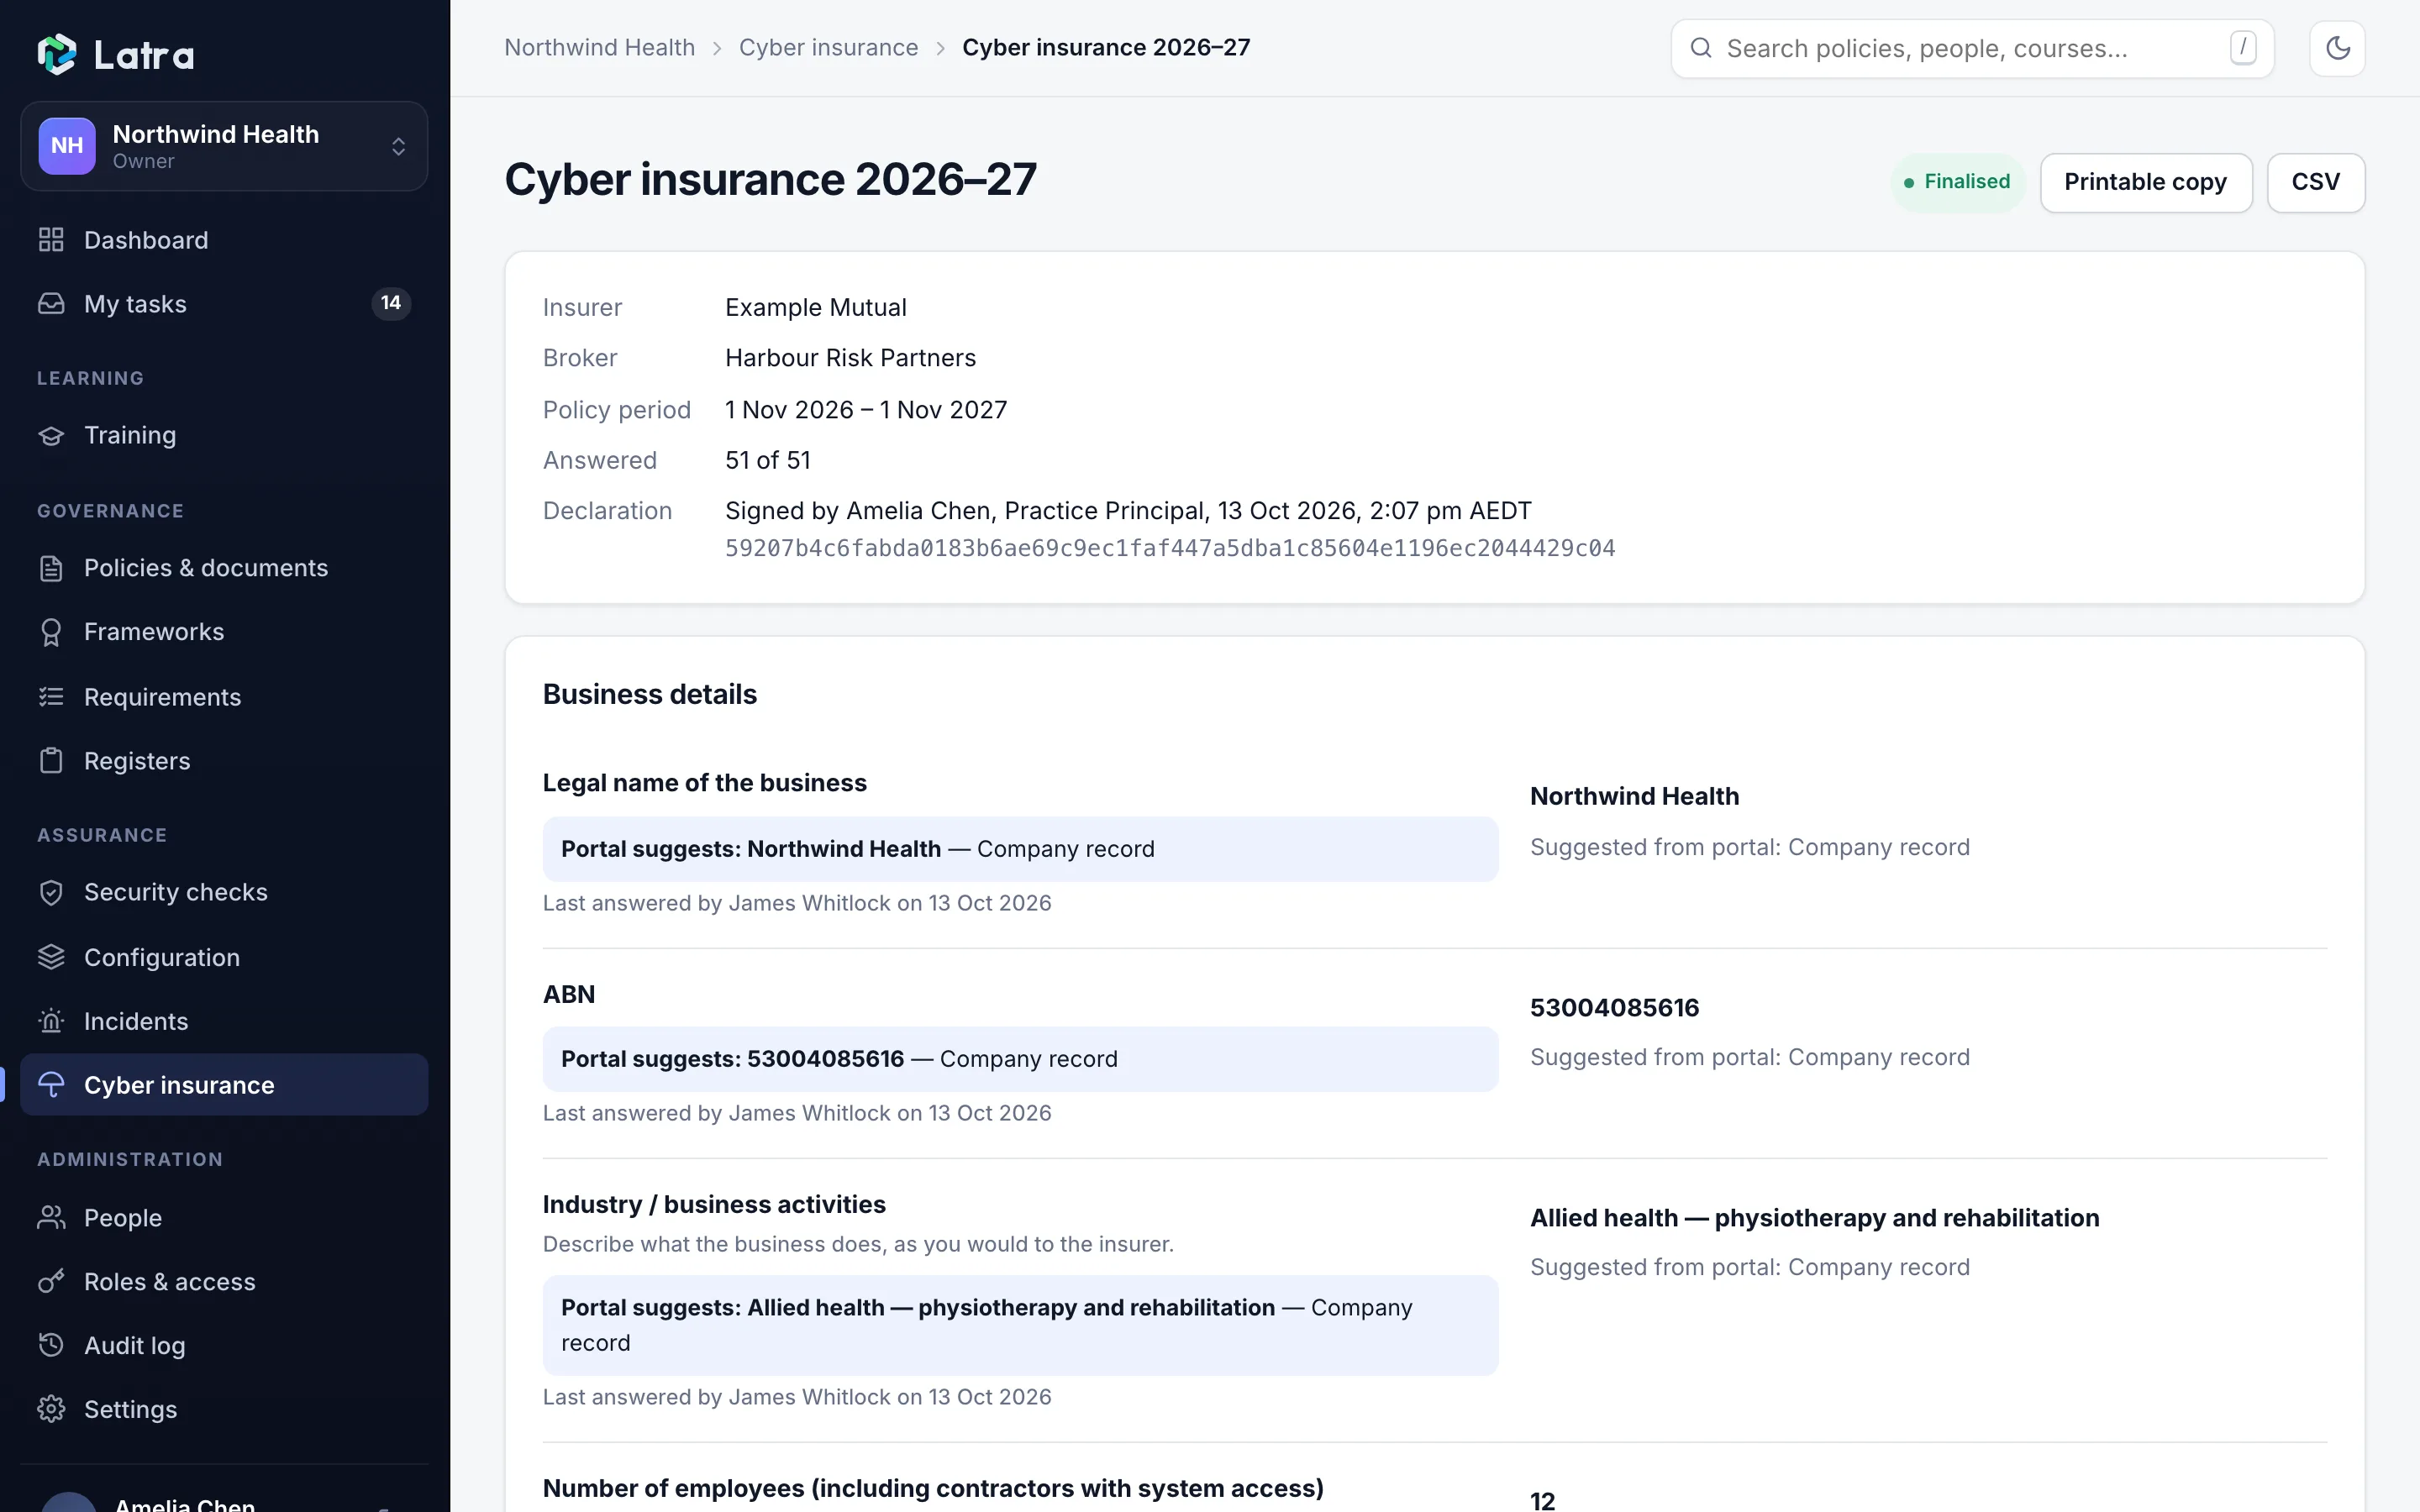The height and width of the screenshot is (1512, 2420).
Task: Navigate to Frameworks in sidebar
Action: coord(224,632)
